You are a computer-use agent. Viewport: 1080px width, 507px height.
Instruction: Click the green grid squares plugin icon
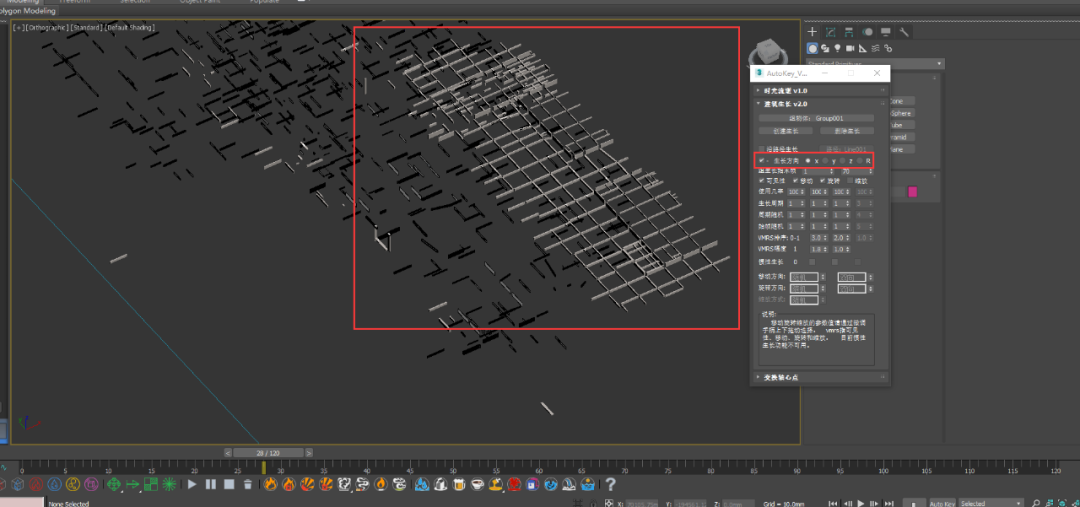[151, 484]
